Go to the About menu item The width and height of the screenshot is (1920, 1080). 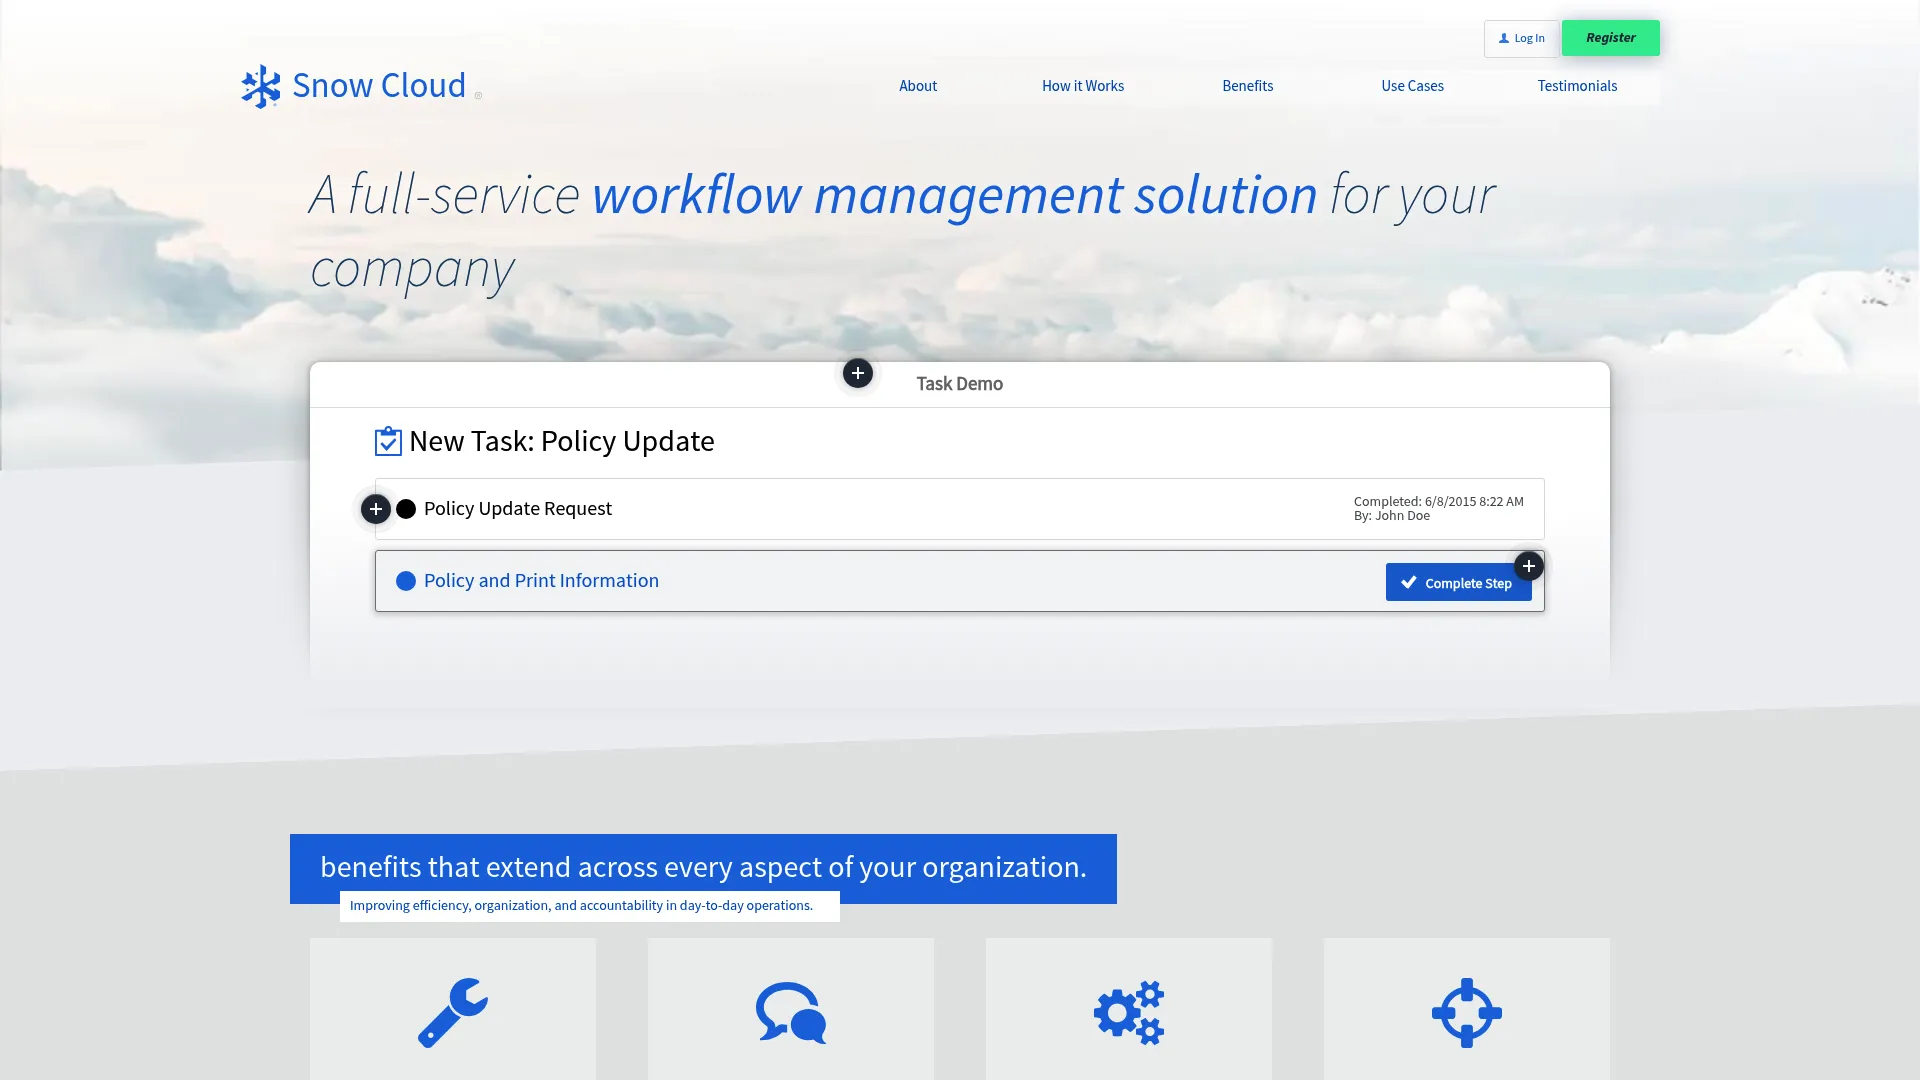coord(917,86)
